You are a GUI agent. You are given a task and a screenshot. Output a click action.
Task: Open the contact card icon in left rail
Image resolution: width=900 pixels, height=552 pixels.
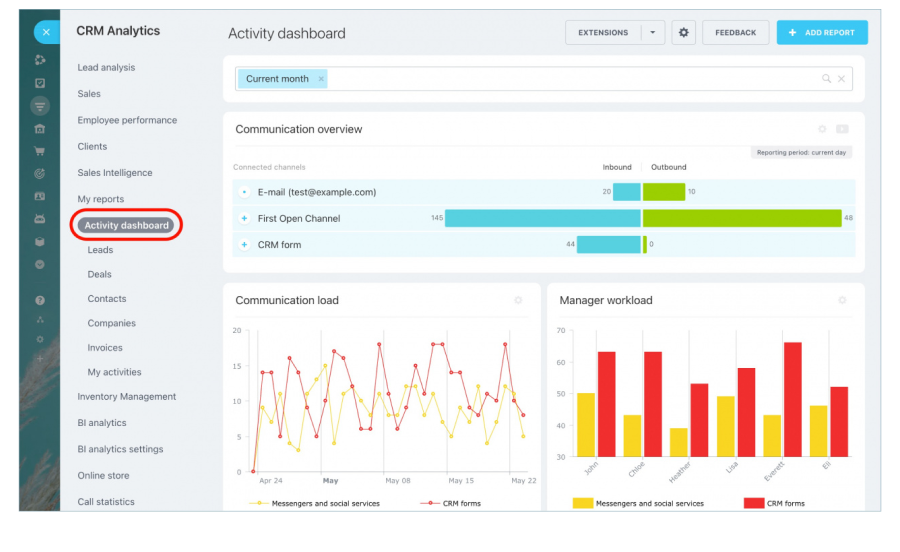tap(40, 196)
